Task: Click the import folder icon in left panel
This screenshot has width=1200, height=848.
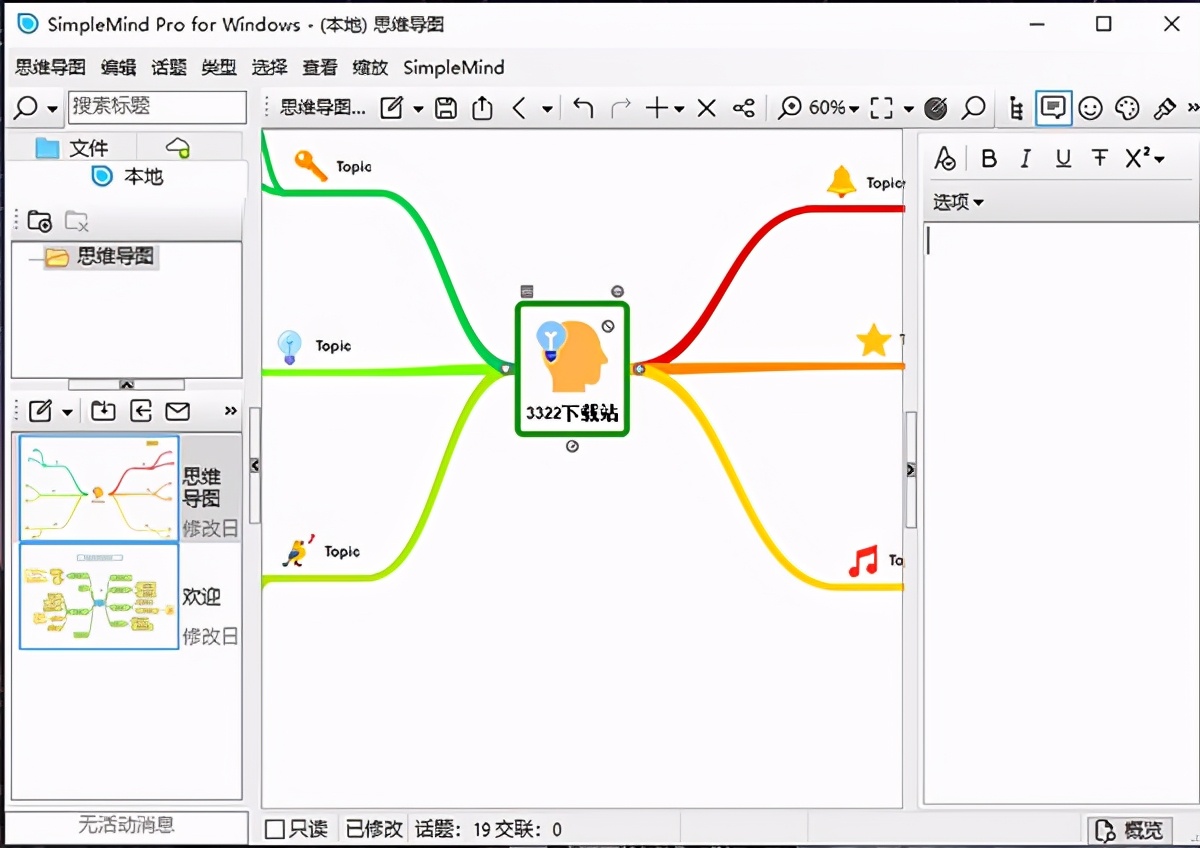Action: 102,410
